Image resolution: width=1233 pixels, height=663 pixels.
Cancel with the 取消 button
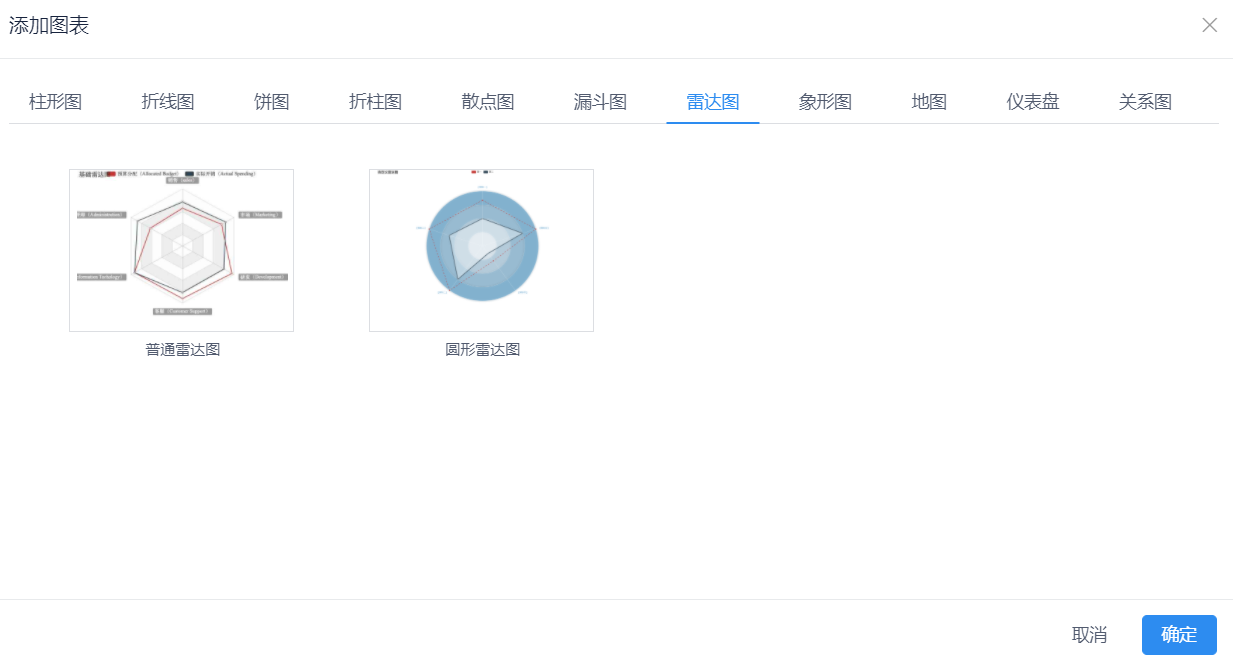(1089, 635)
